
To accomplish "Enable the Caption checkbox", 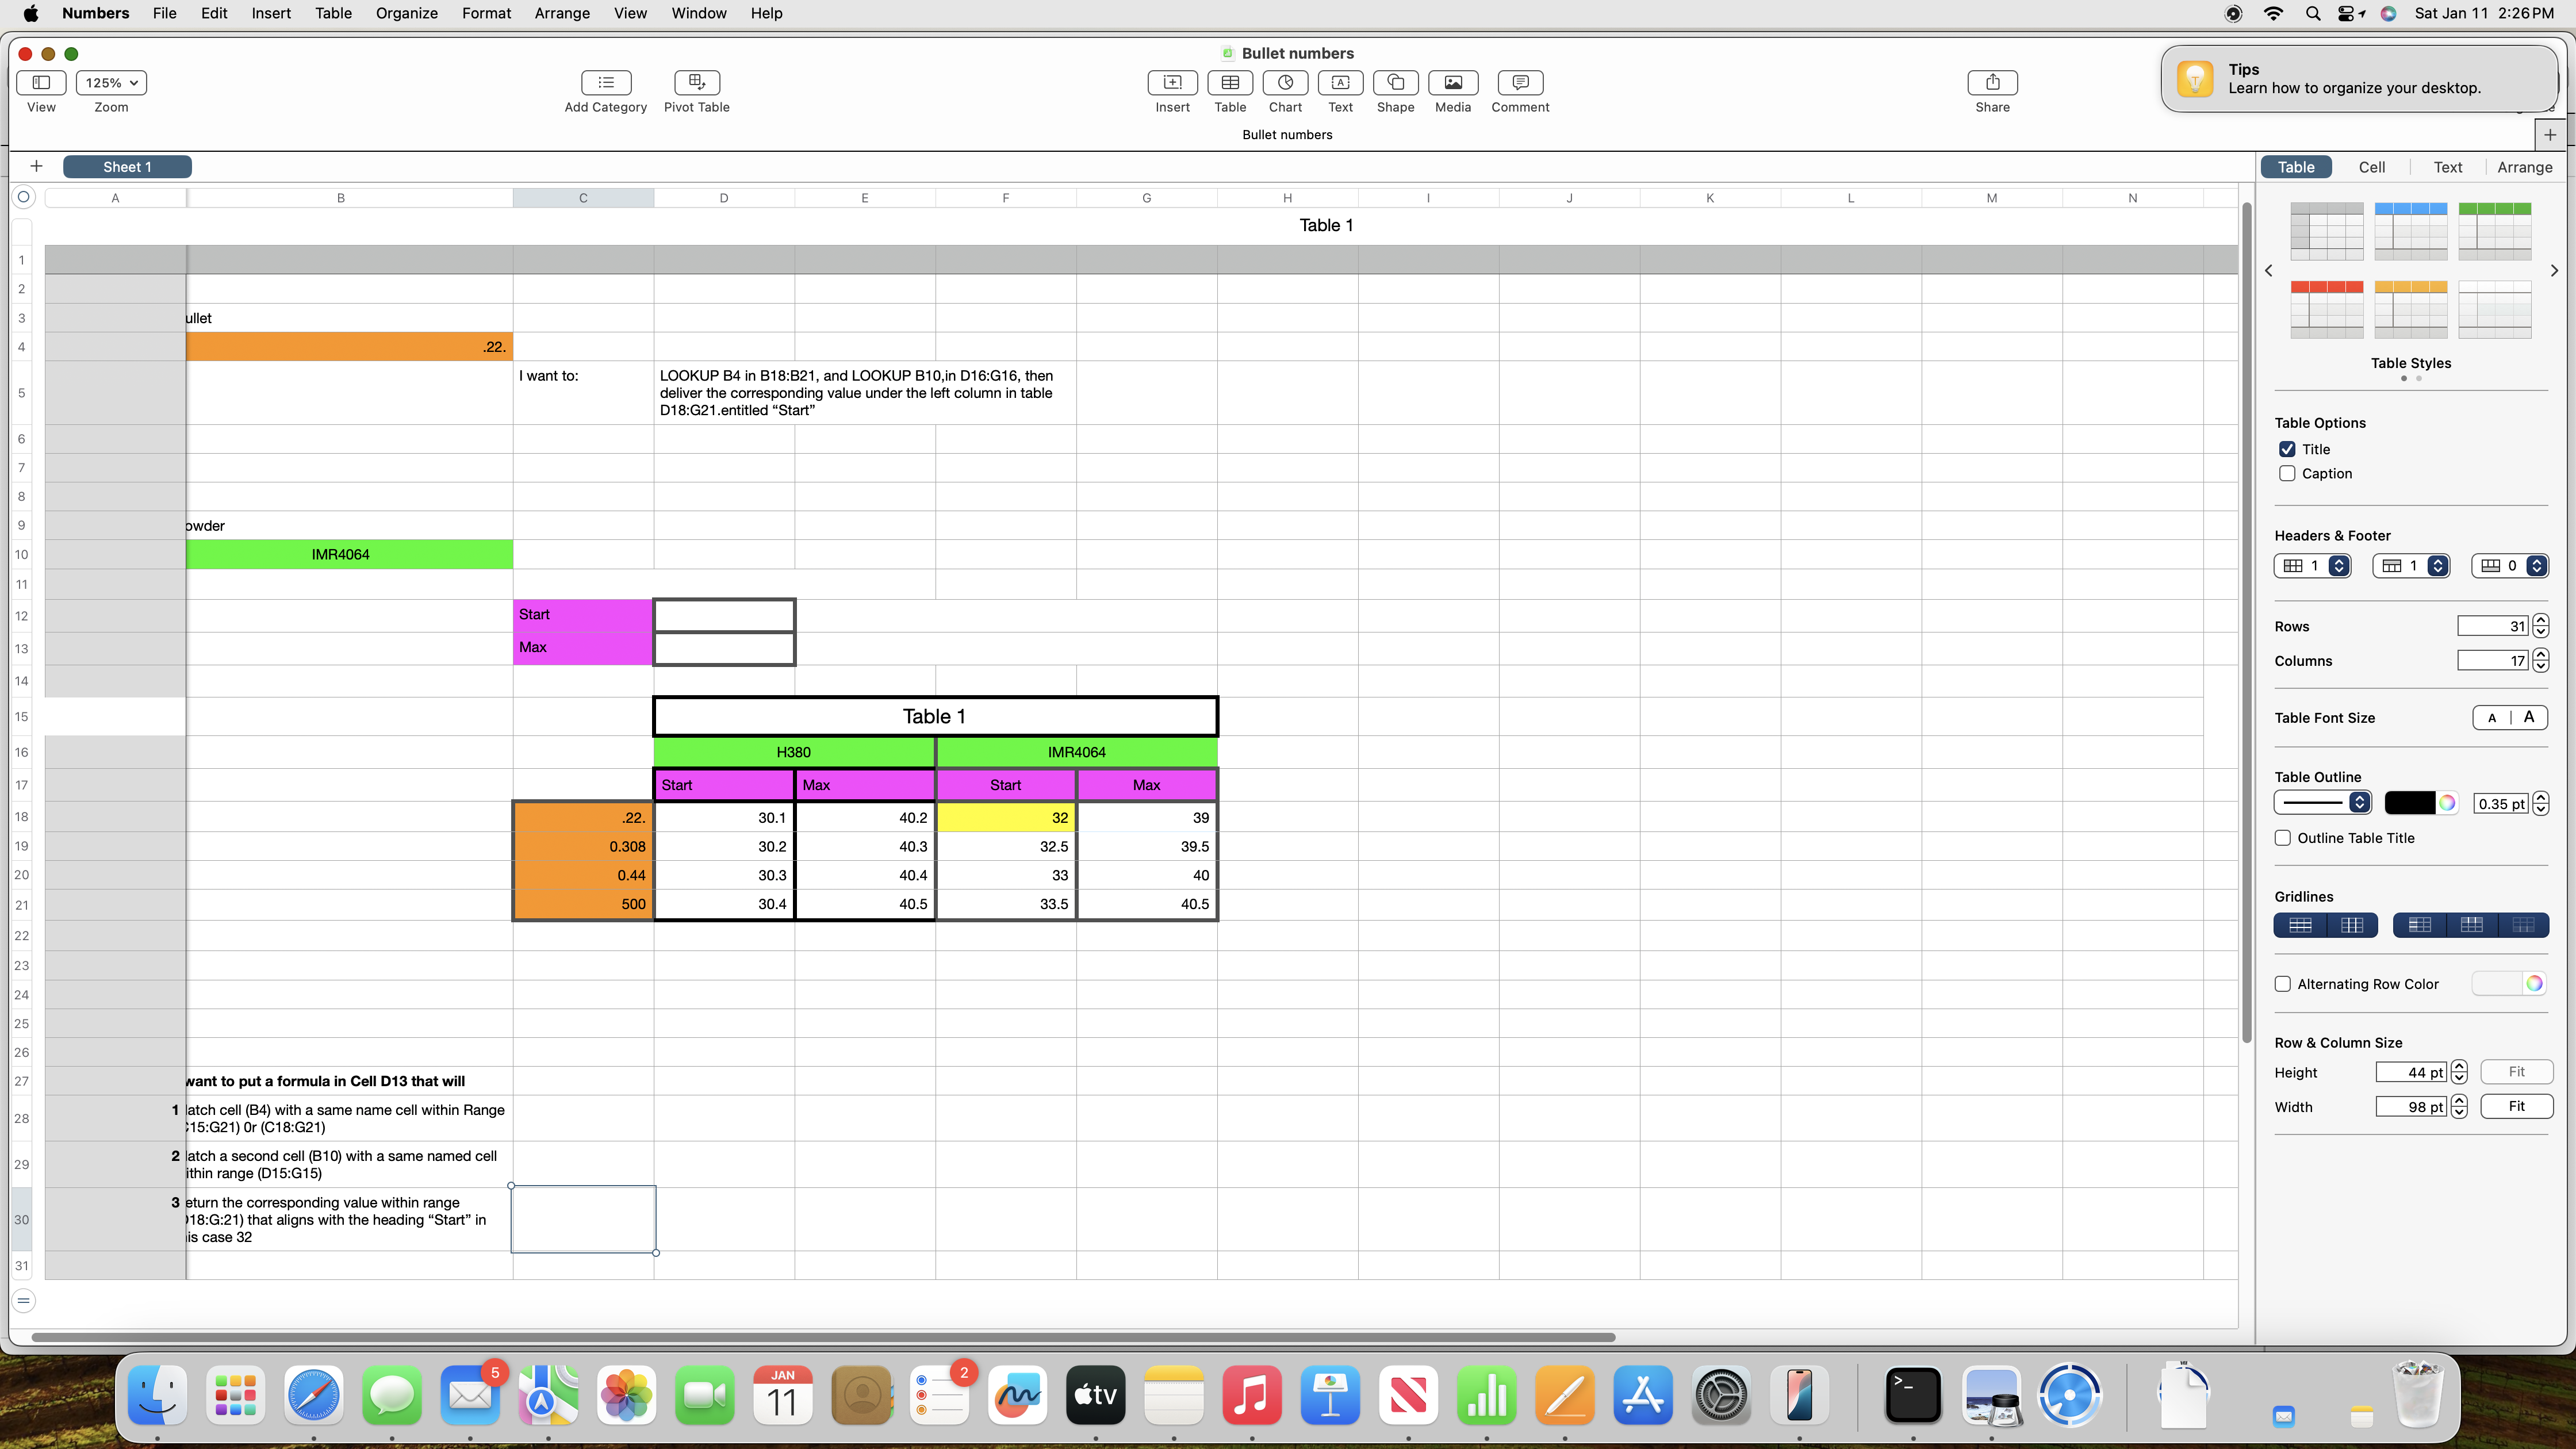I will tap(2287, 473).
